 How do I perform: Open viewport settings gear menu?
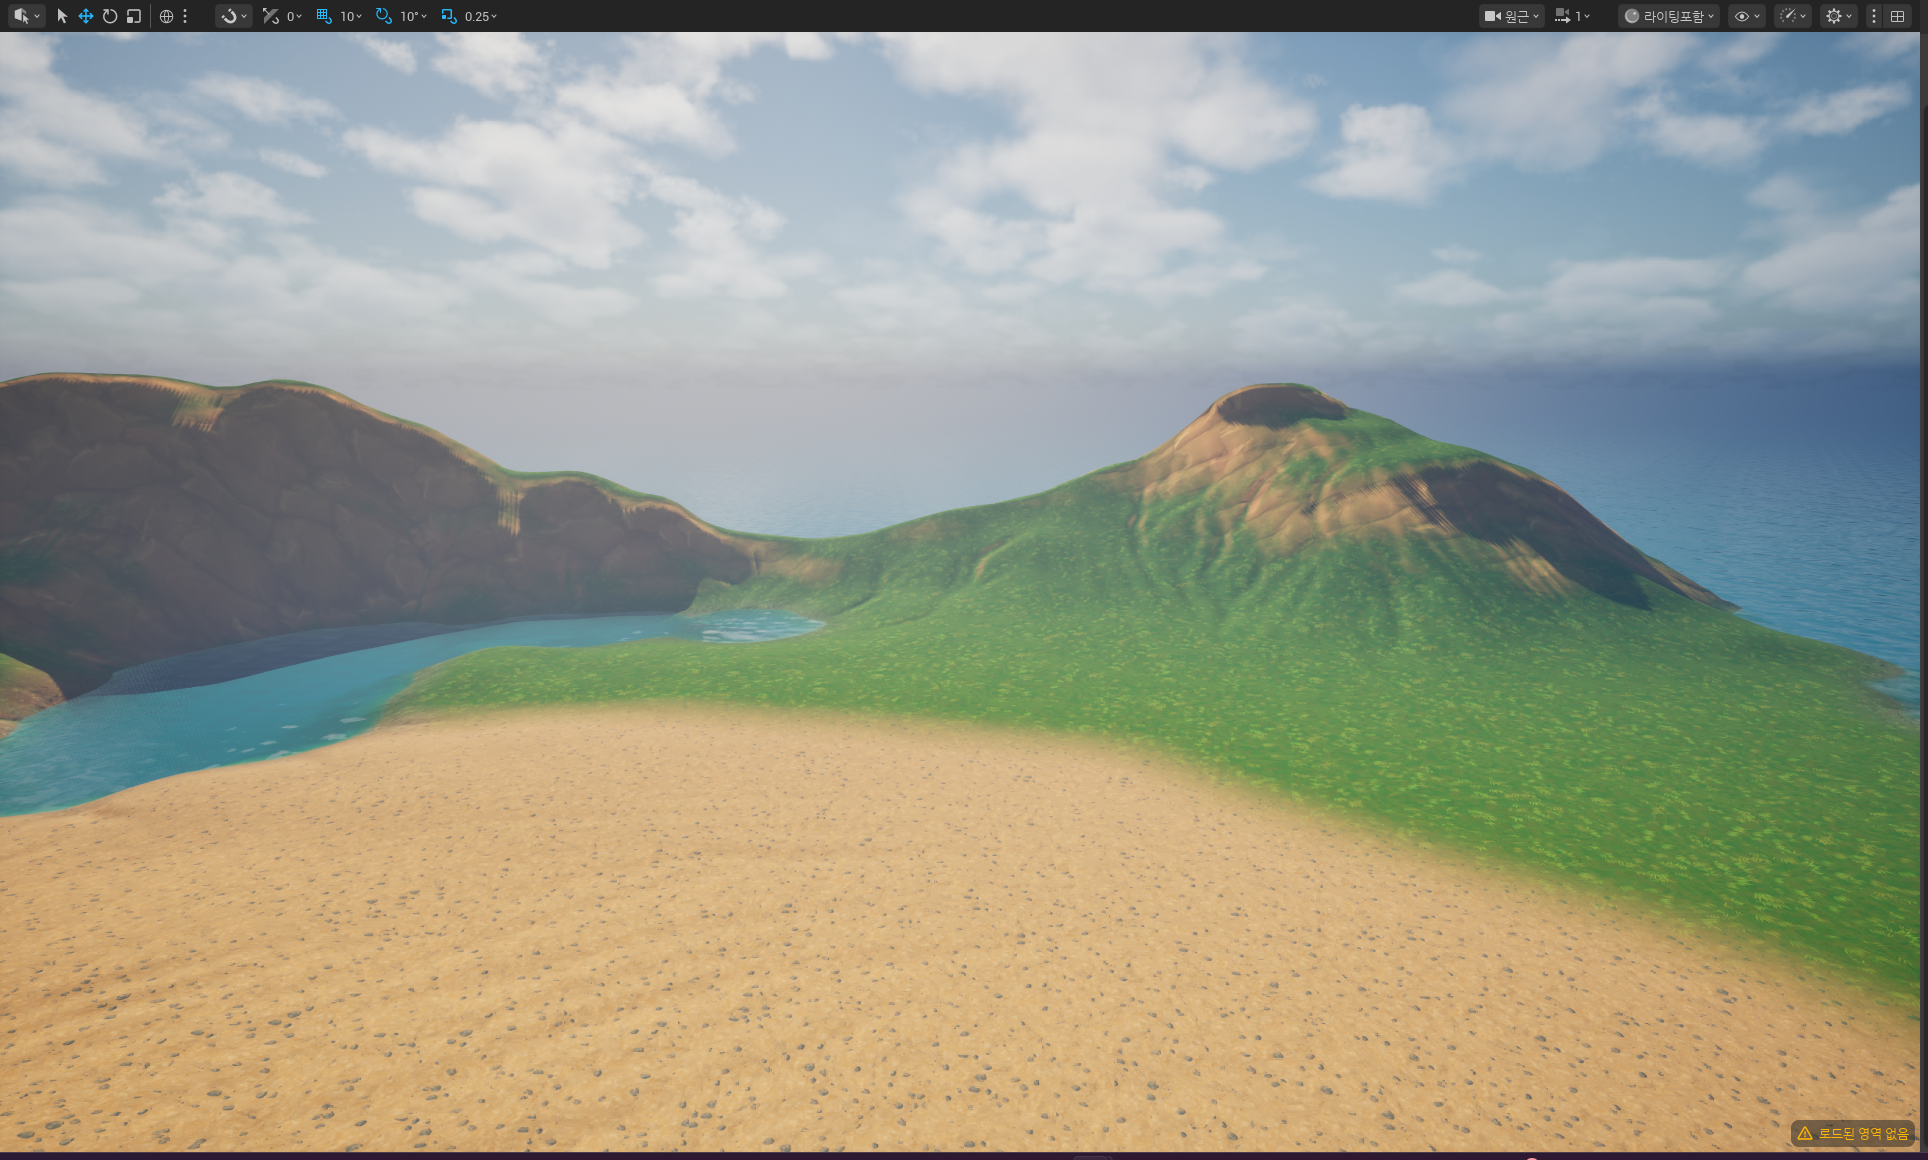[x=1838, y=16]
